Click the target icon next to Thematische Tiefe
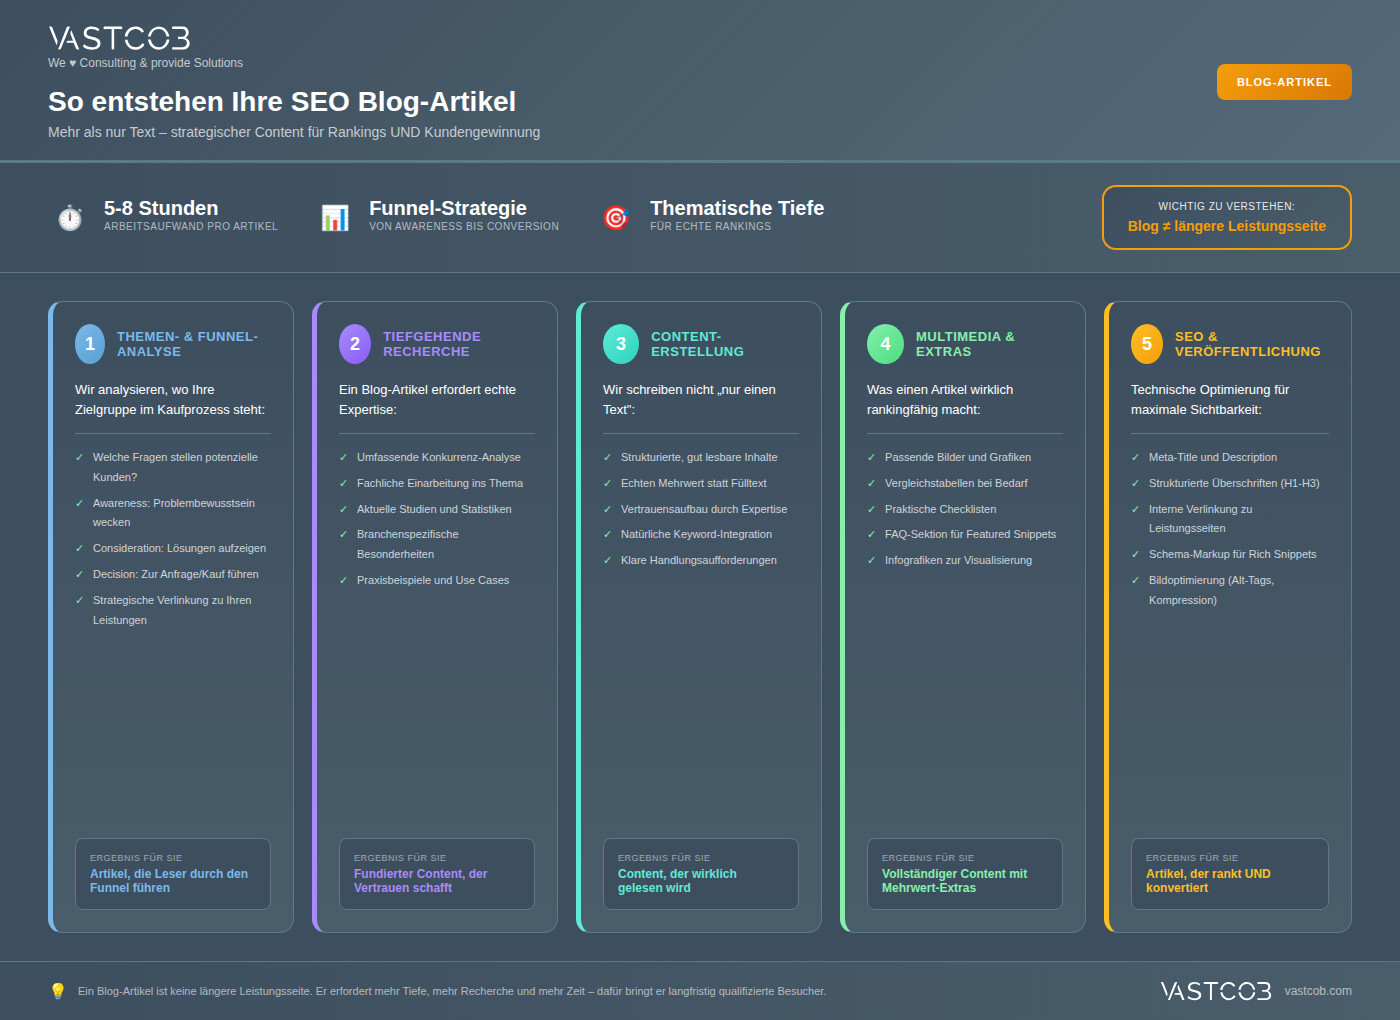This screenshot has width=1400, height=1020. tap(616, 217)
